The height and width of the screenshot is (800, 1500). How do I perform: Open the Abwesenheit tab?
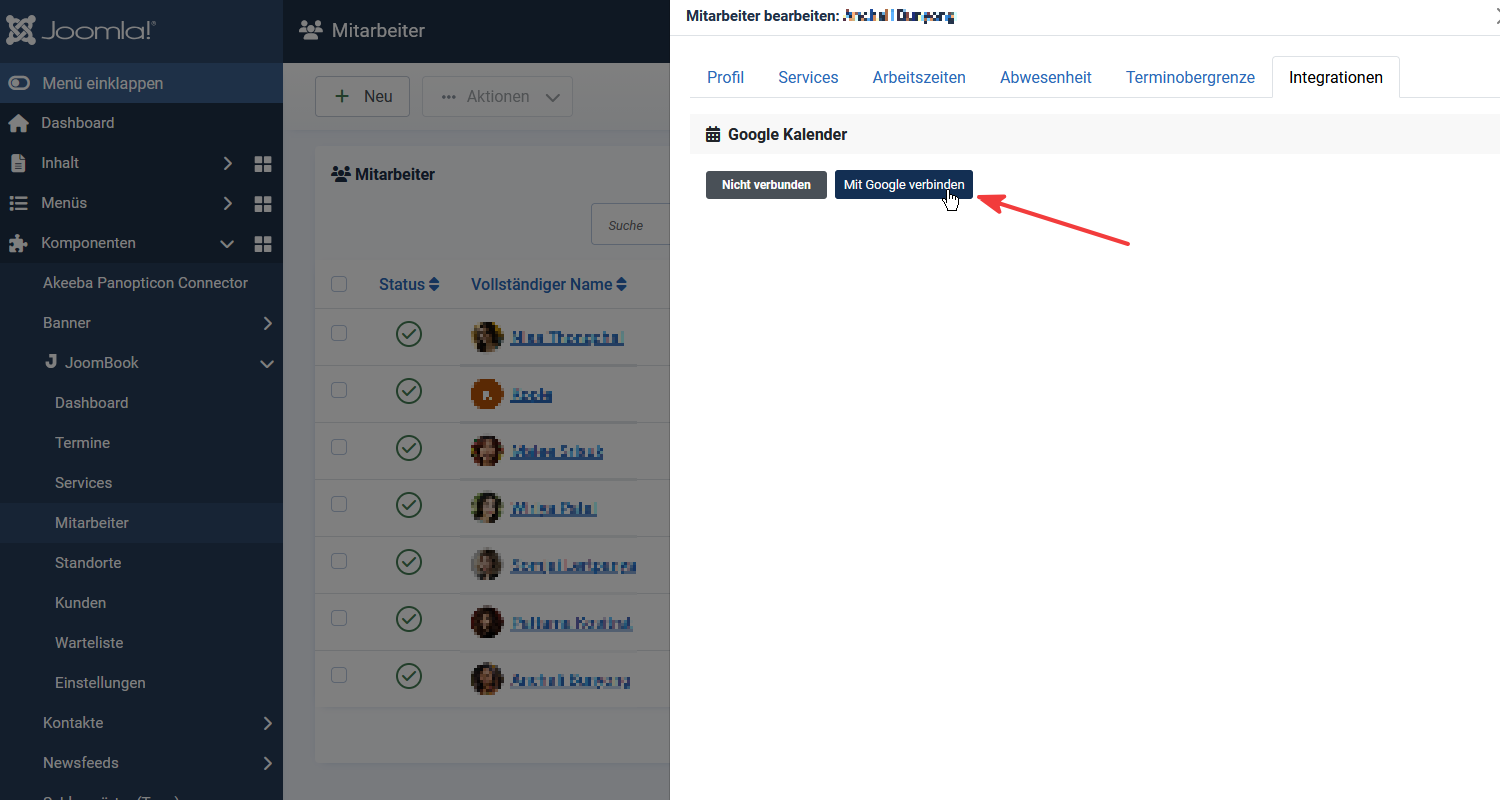tap(1046, 77)
